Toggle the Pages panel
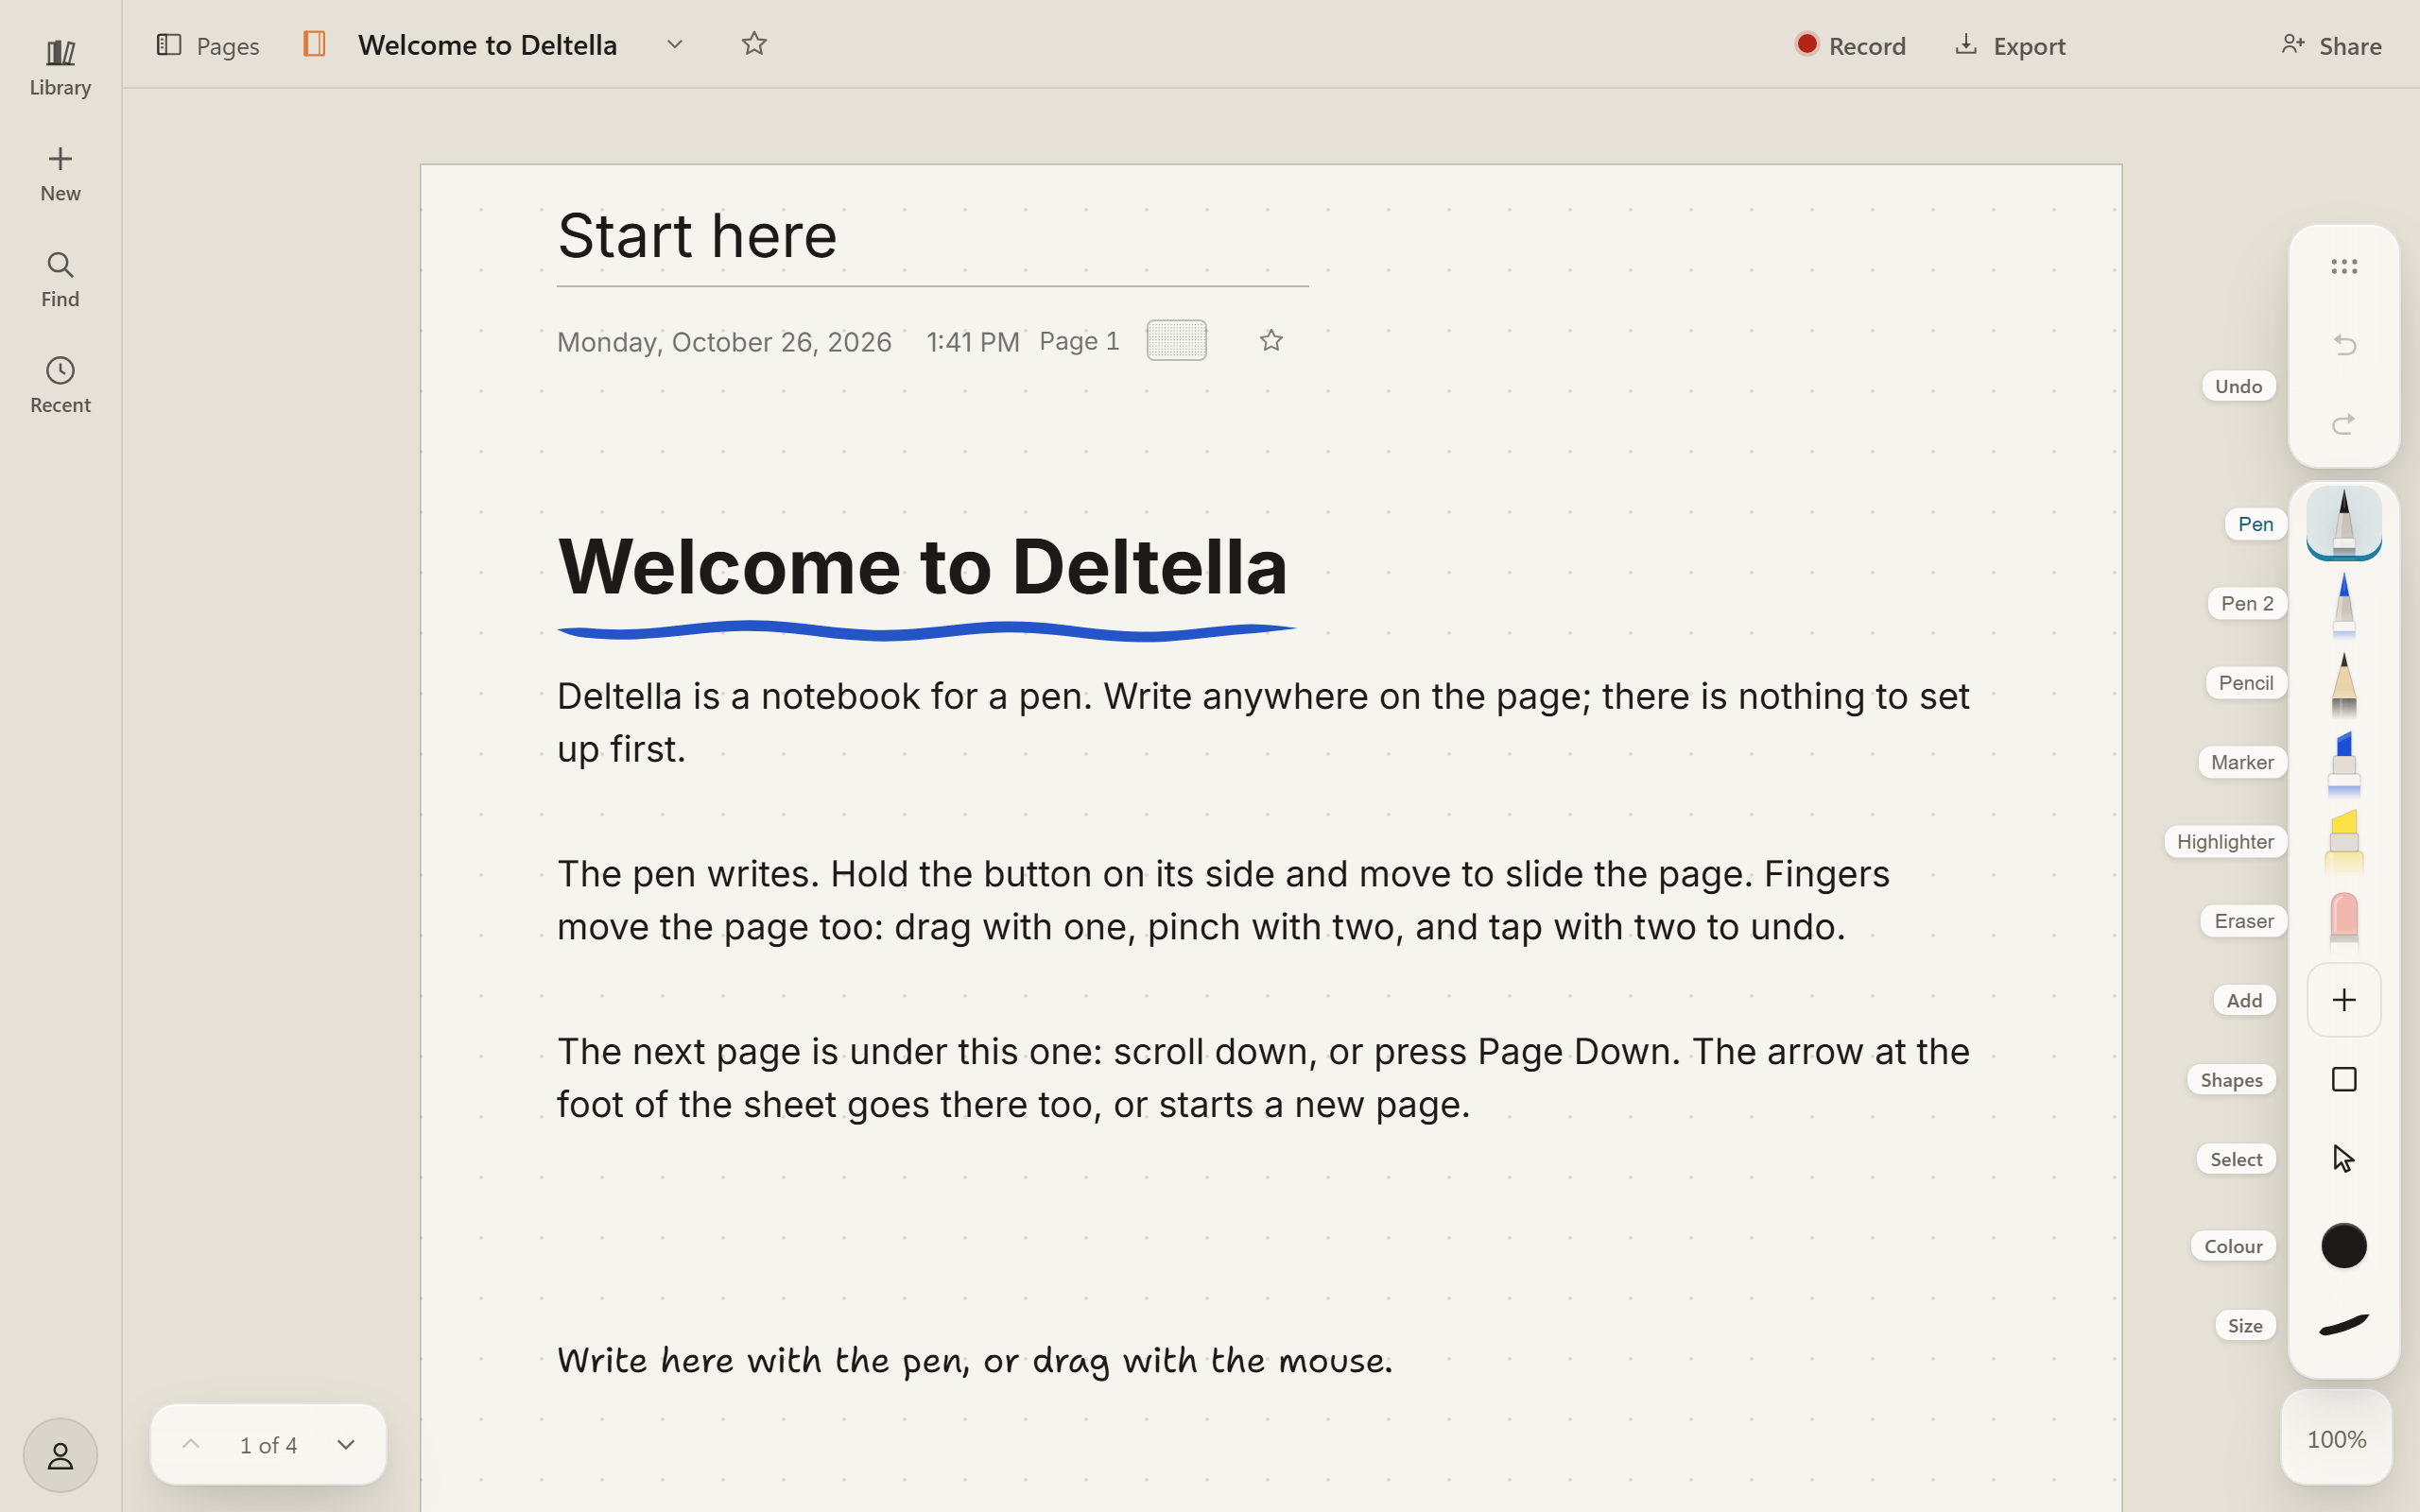The height and width of the screenshot is (1512, 2420). pyautogui.click(x=208, y=45)
